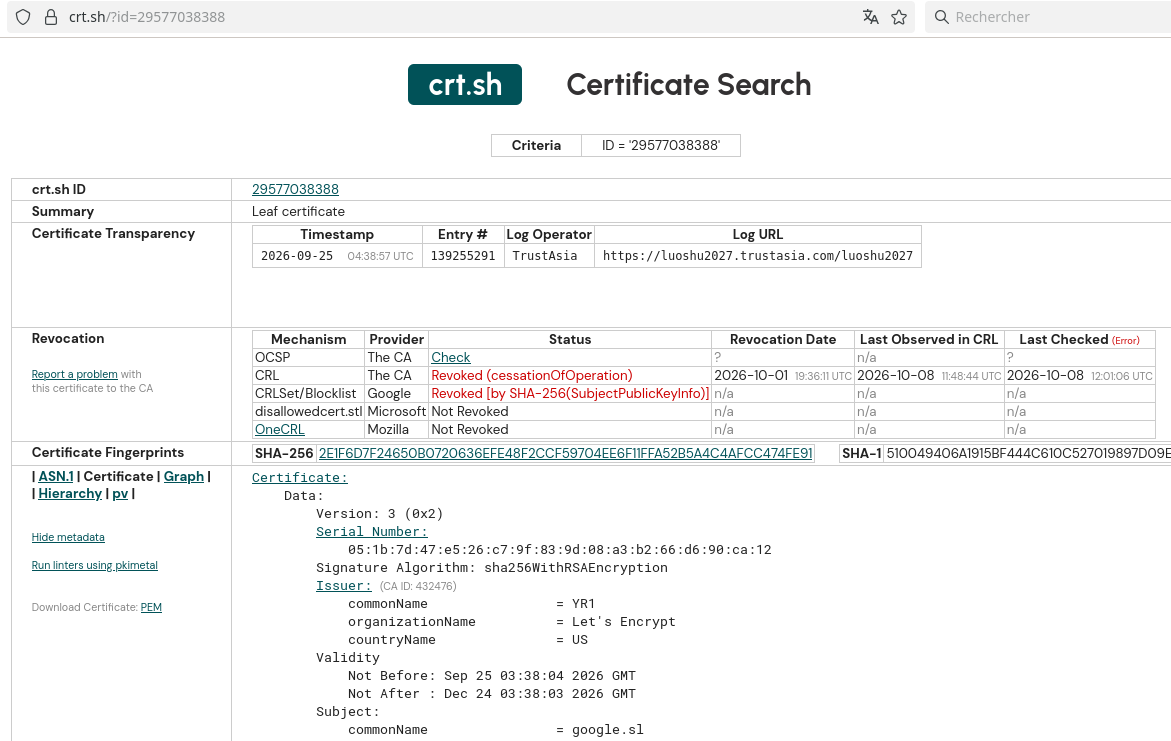This screenshot has width=1171, height=741.
Task: Click the CRLSet/Blocklist mechanism cell
Action: coord(308,393)
